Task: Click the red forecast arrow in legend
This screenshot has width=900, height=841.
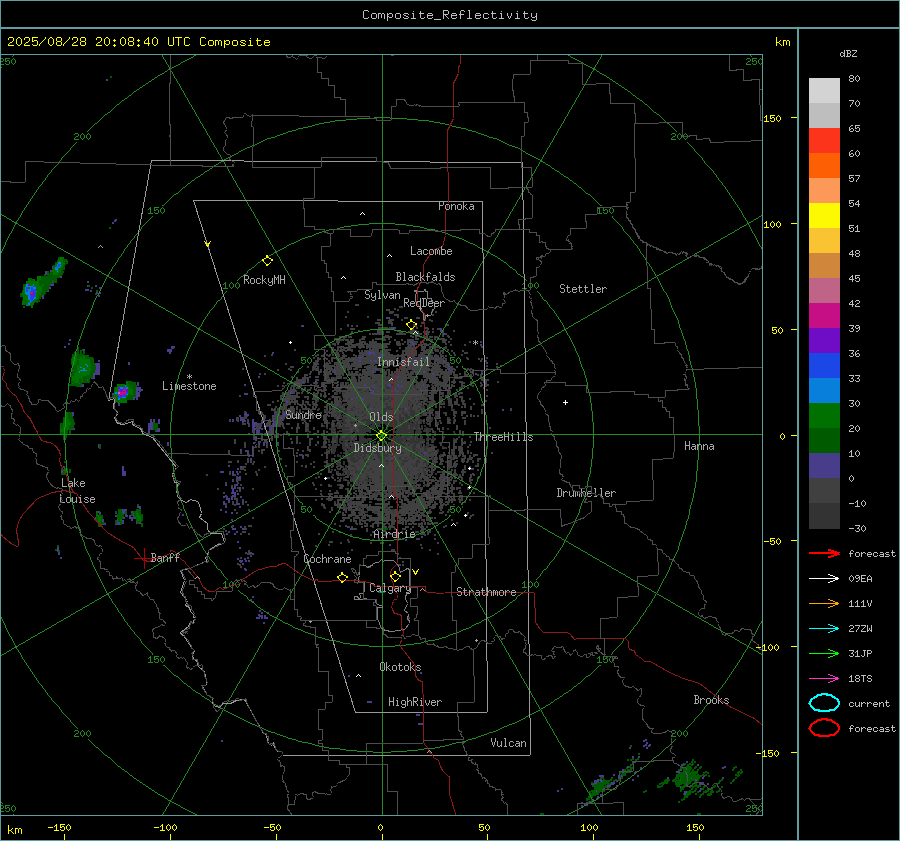Action: click(x=824, y=553)
